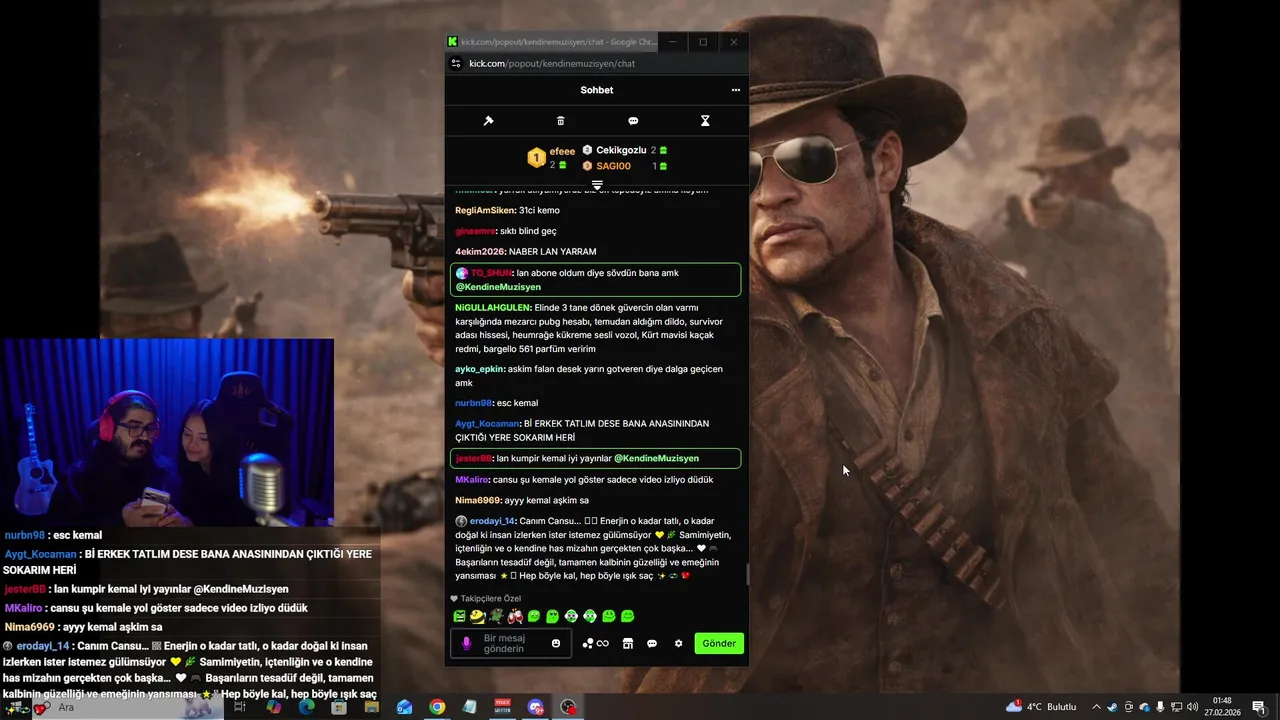The width and height of the screenshot is (1280, 720).
Task: Launch Microsoft Copilot from taskbar
Action: tap(274, 707)
